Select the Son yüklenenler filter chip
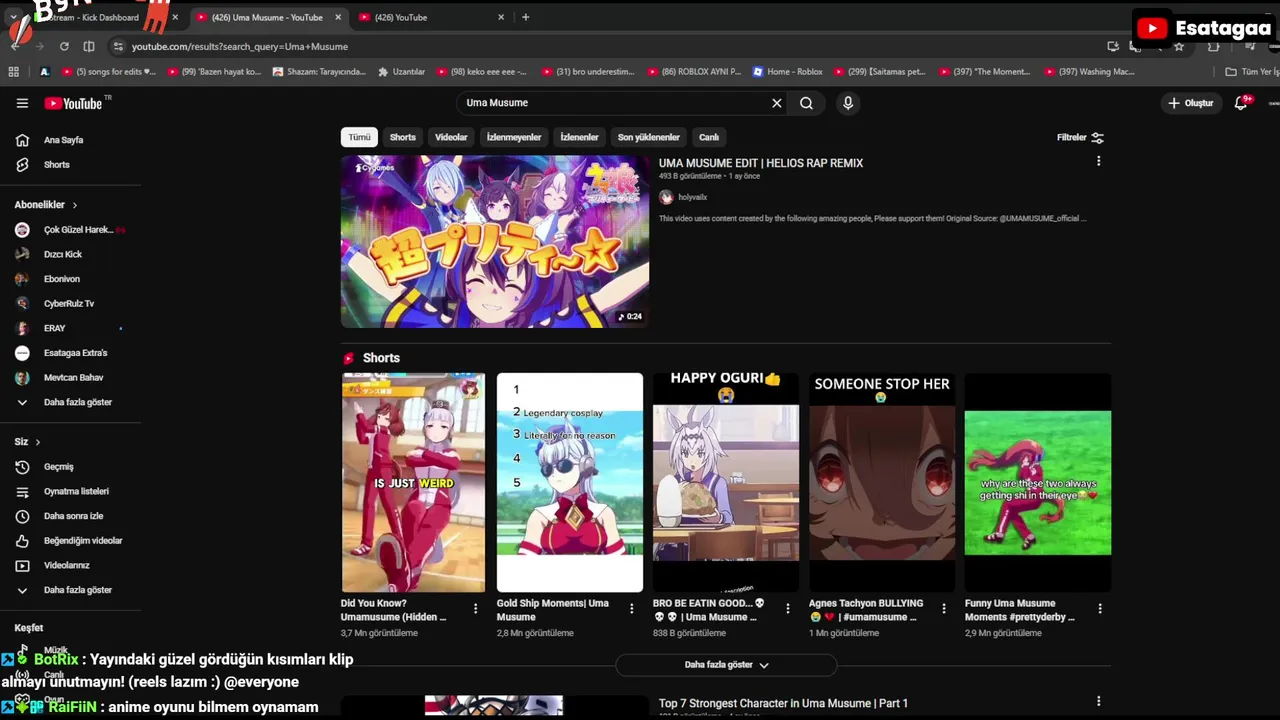Image resolution: width=1280 pixels, height=720 pixels. (649, 137)
